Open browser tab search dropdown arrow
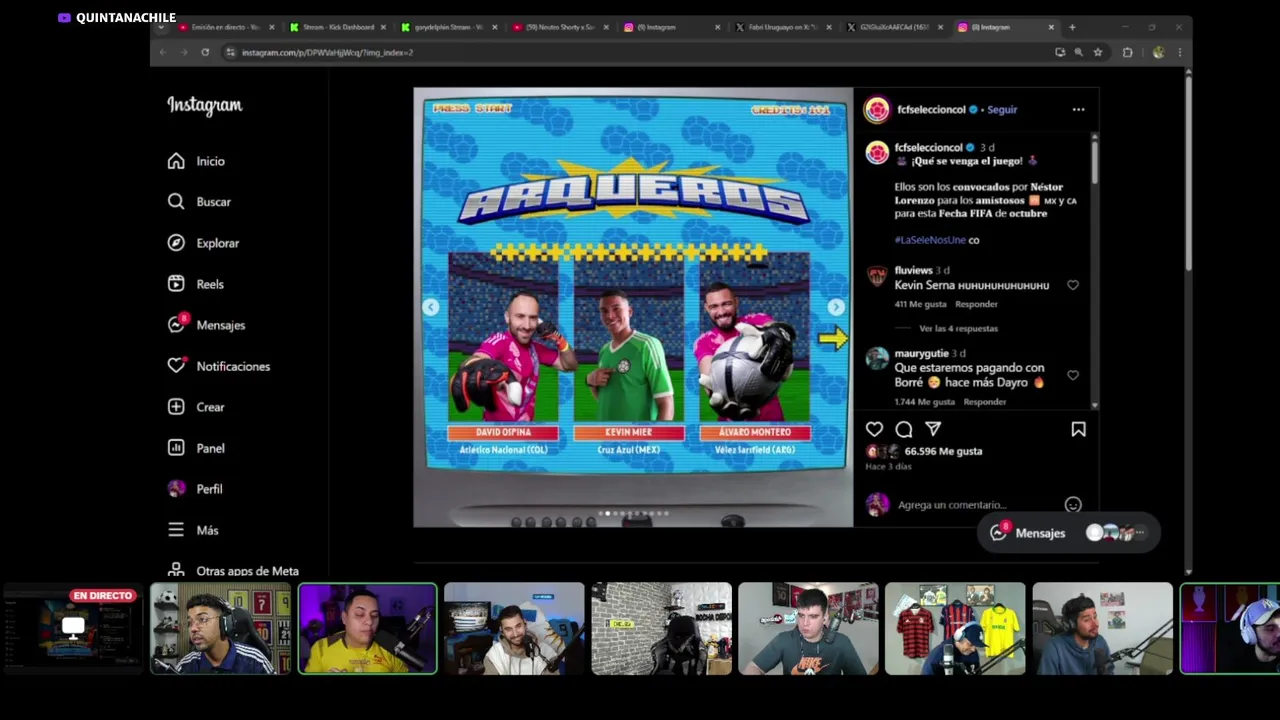Viewport: 1280px width, 720px height. coord(161,27)
